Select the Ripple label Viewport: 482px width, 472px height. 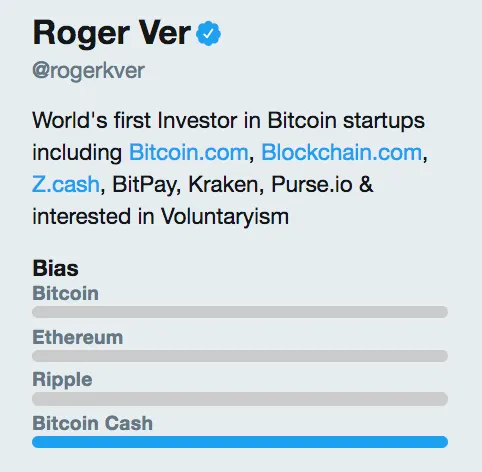[62, 380]
